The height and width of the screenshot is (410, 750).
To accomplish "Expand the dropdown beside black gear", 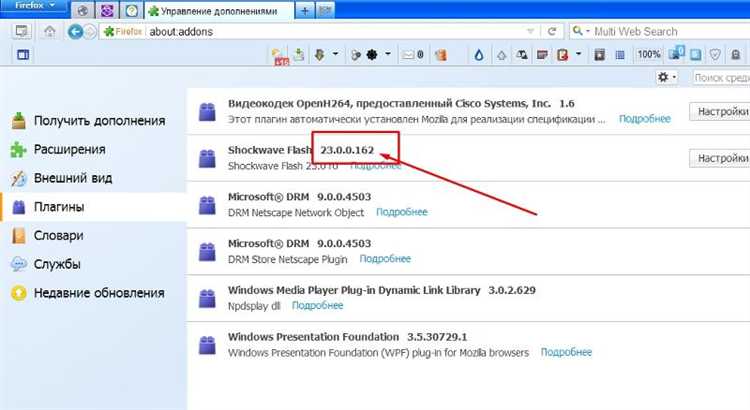I will coord(388,54).
